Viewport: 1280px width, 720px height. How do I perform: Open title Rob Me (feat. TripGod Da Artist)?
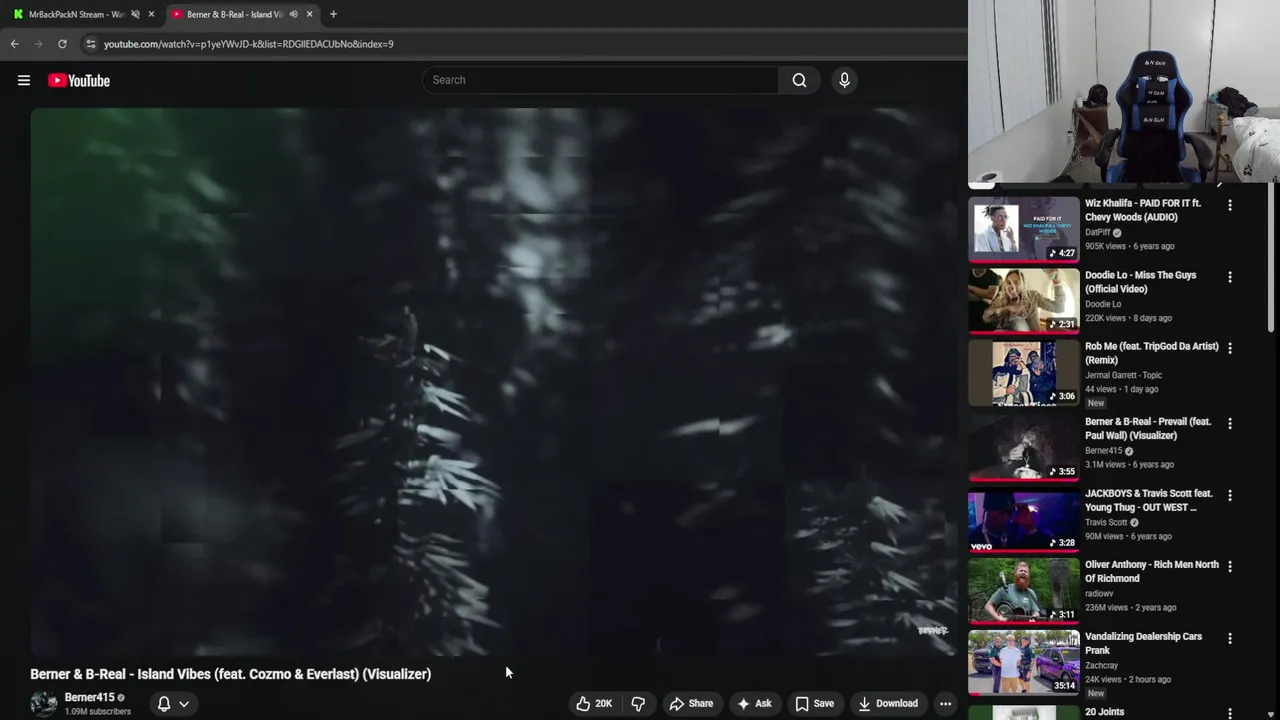pos(1152,353)
